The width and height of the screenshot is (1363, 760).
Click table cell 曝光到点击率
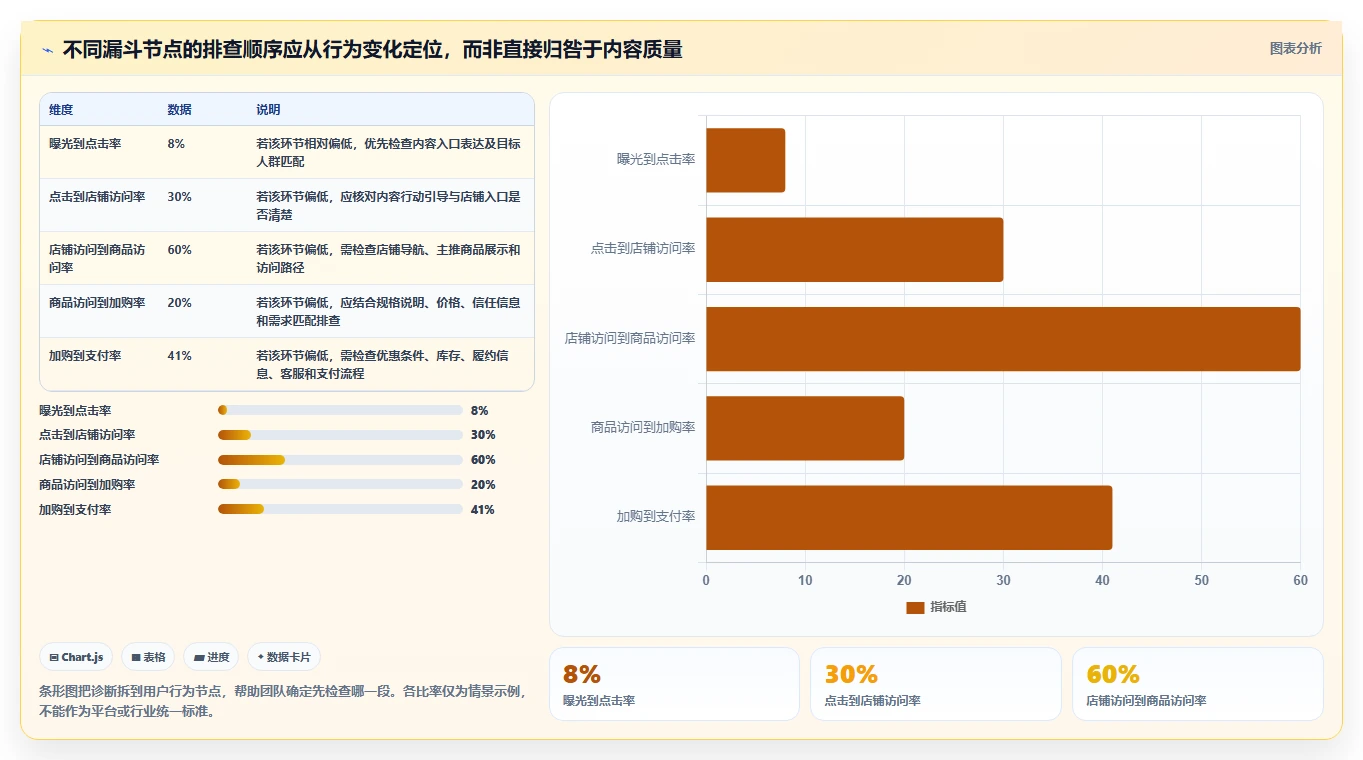pyautogui.click(x=85, y=144)
